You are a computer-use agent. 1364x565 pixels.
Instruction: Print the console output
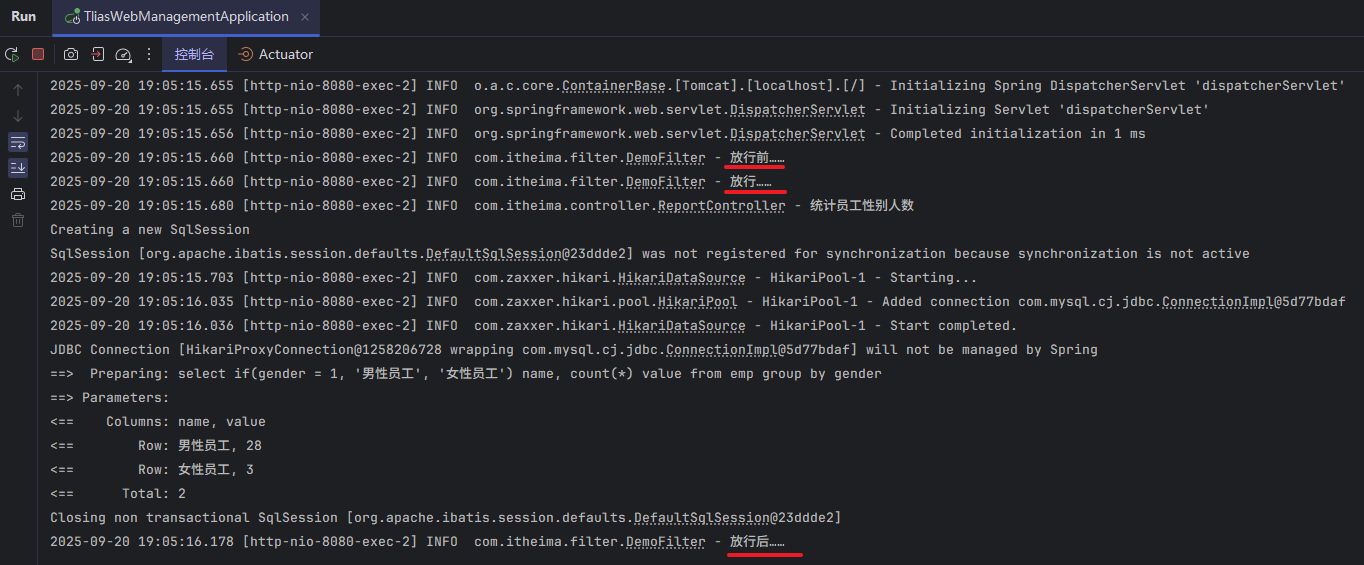click(18, 194)
